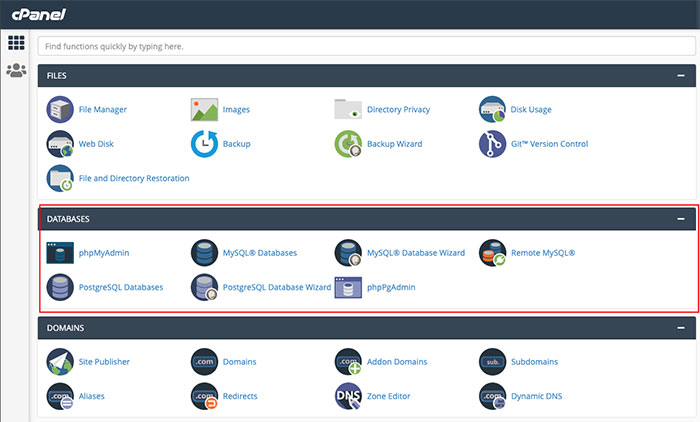
Task: Open the Directory Privacy link
Action: [x=398, y=109]
